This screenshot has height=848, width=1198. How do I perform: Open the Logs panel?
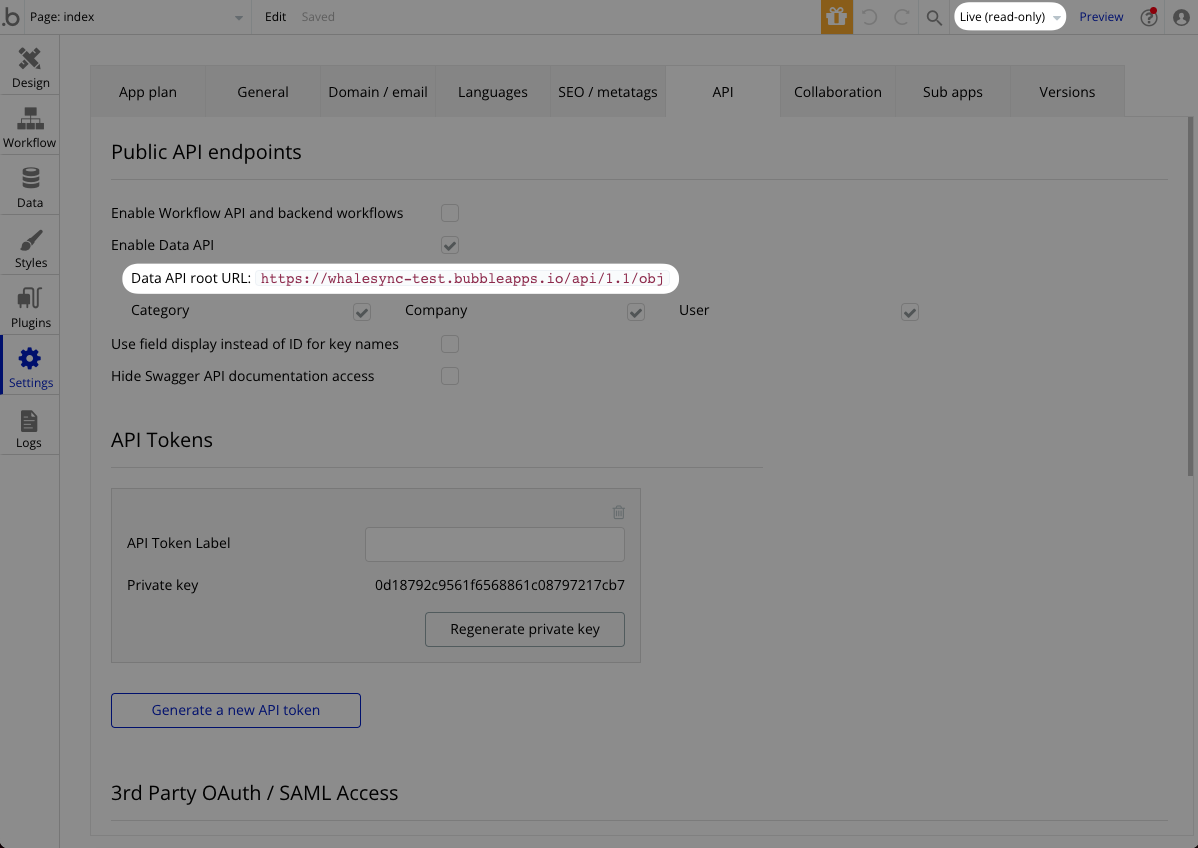pos(30,425)
